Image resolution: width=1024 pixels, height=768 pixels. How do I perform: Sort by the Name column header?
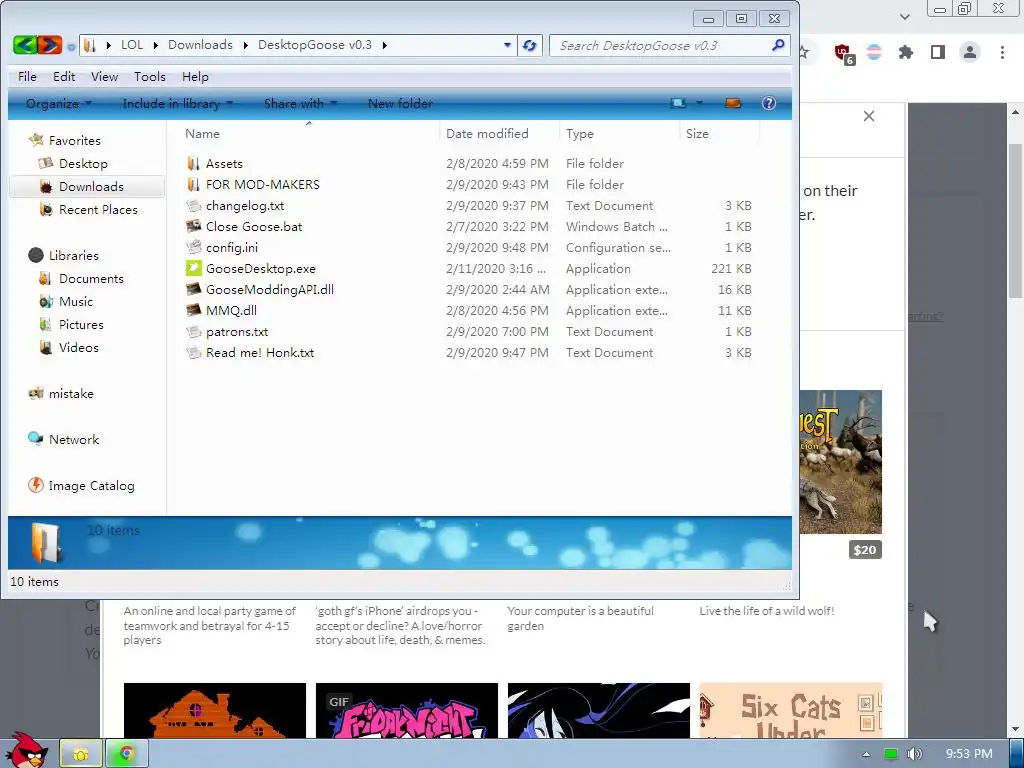coord(309,134)
